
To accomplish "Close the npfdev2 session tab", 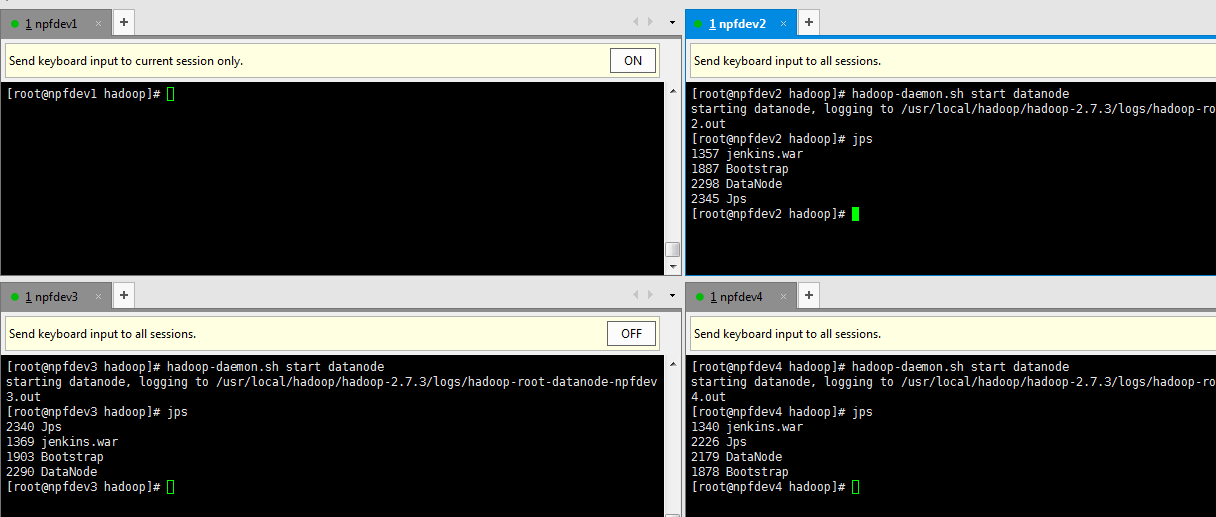I will 784,24.
